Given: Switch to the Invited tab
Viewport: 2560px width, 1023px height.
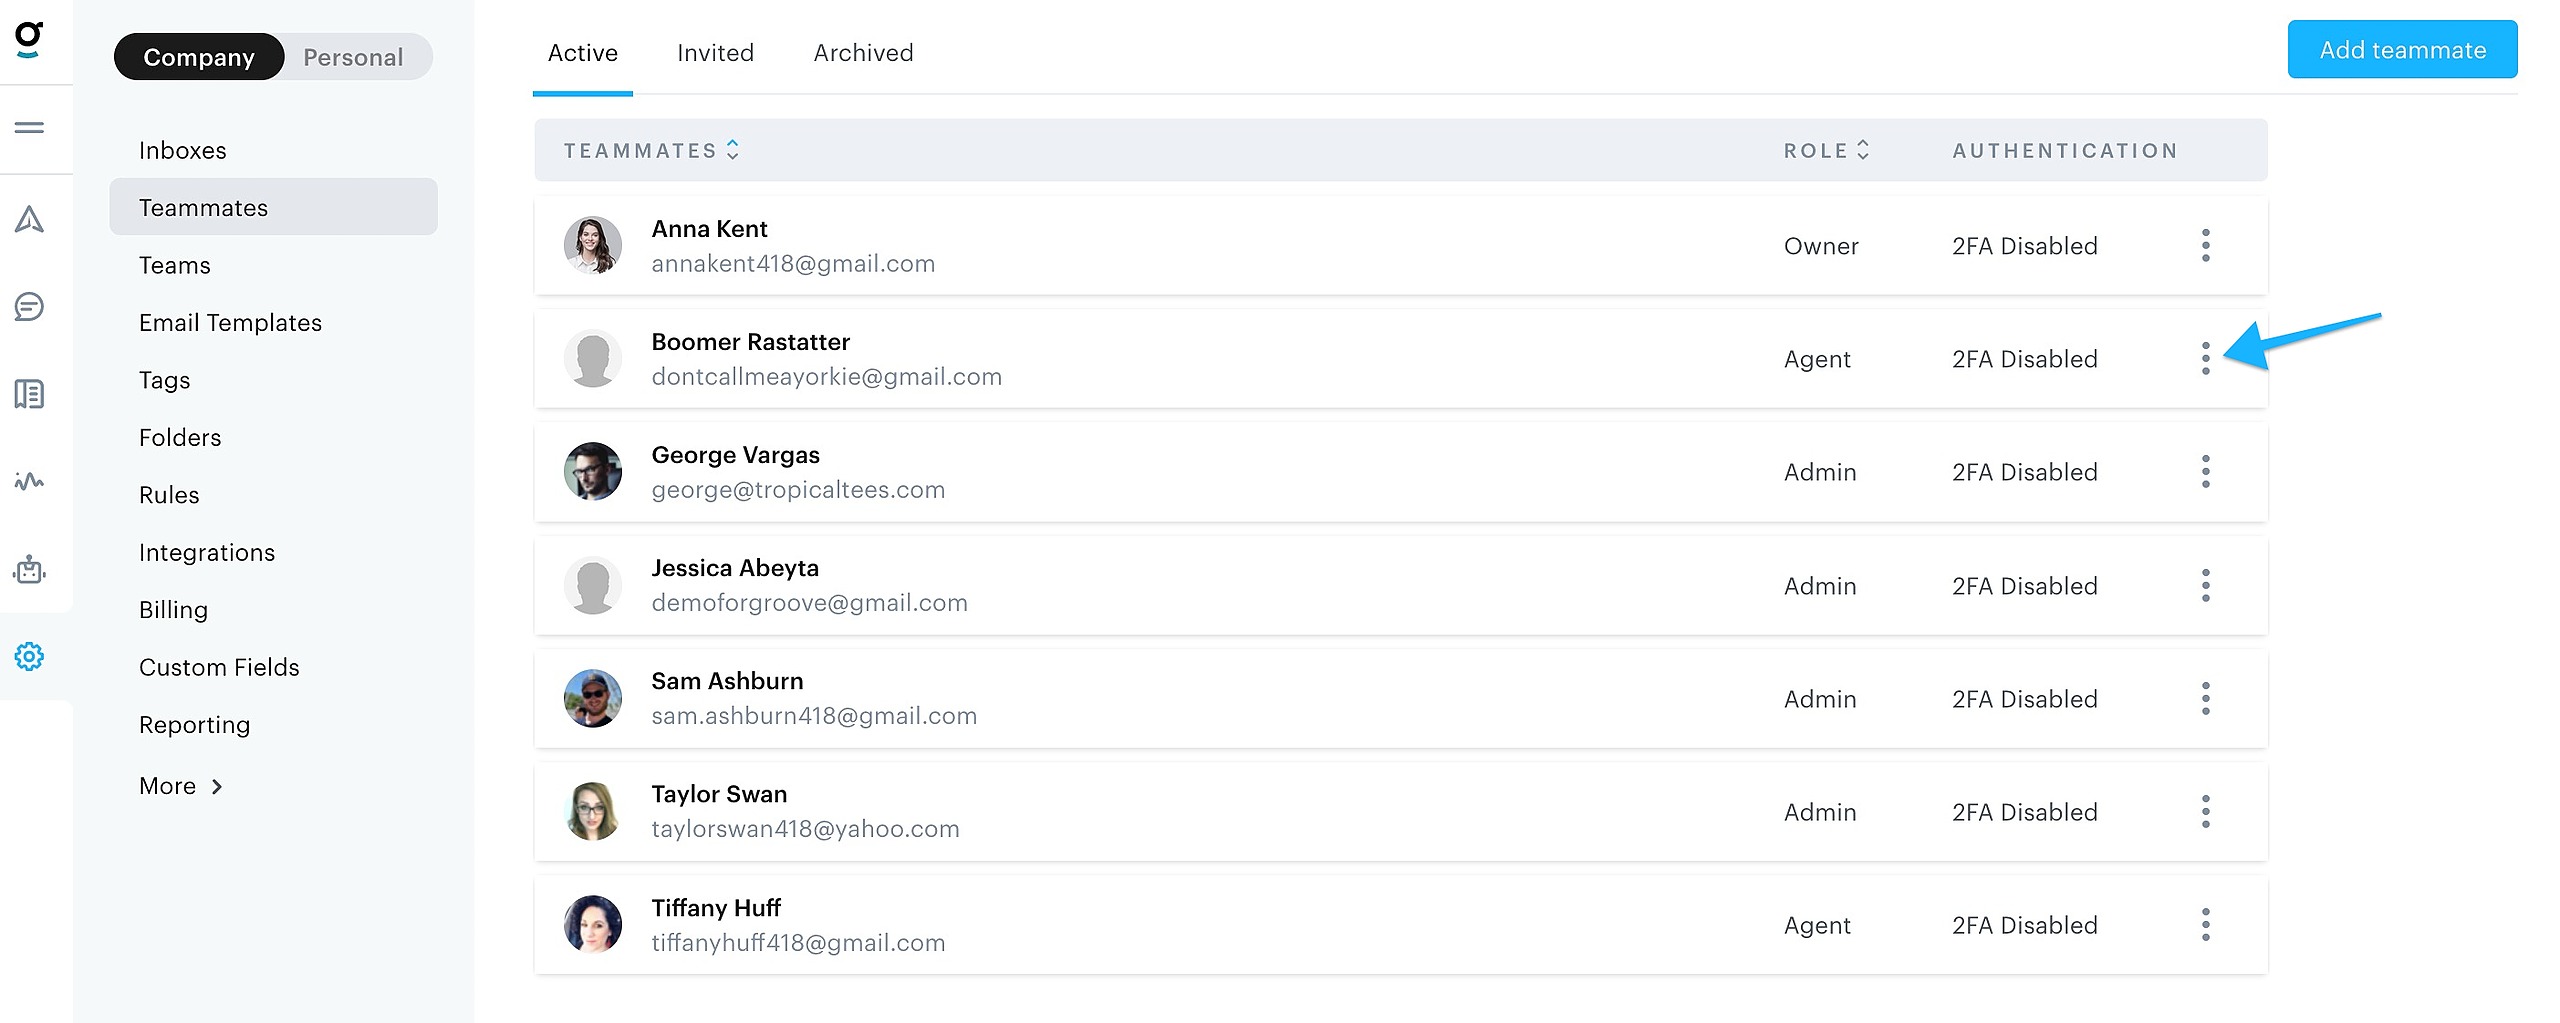Looking at the screenshot, I should pyautogui.click(x=715, y=53).
